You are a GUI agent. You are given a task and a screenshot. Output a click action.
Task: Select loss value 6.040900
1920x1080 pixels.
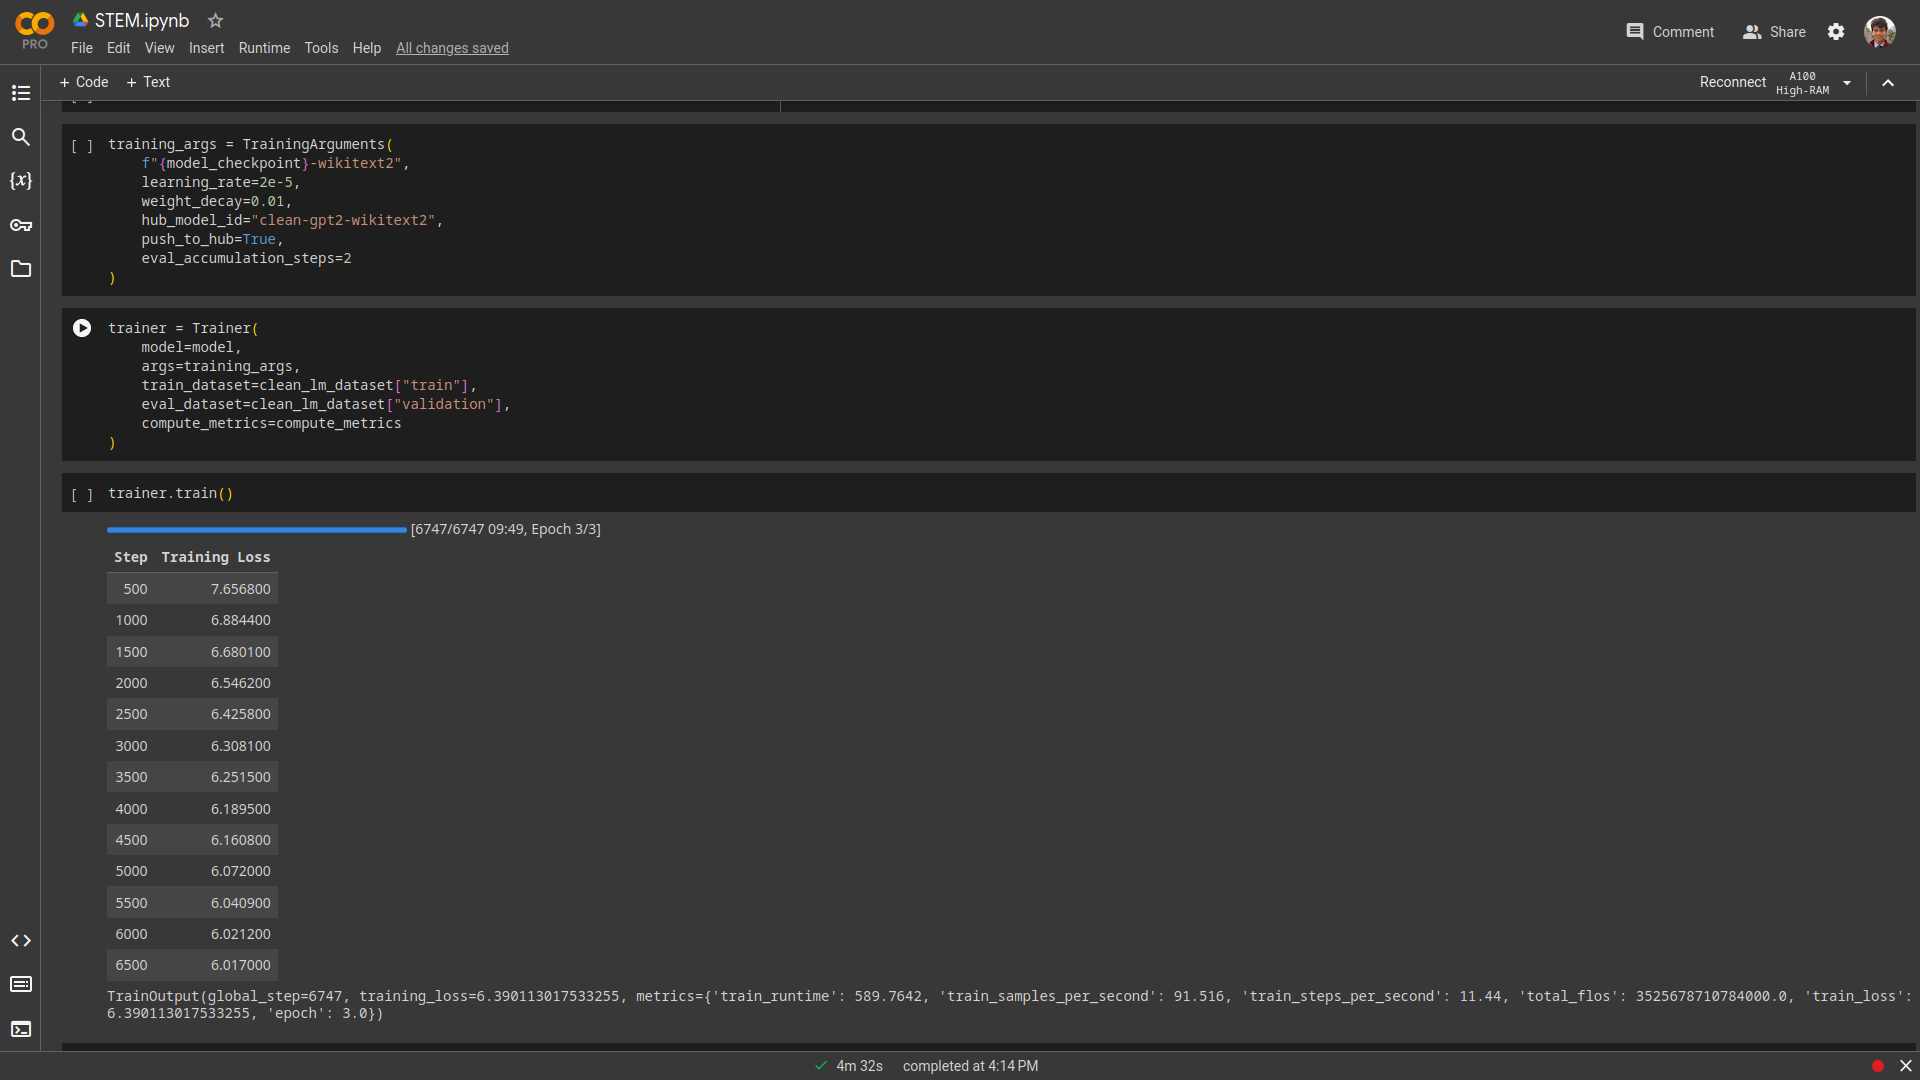pos(241,903)
